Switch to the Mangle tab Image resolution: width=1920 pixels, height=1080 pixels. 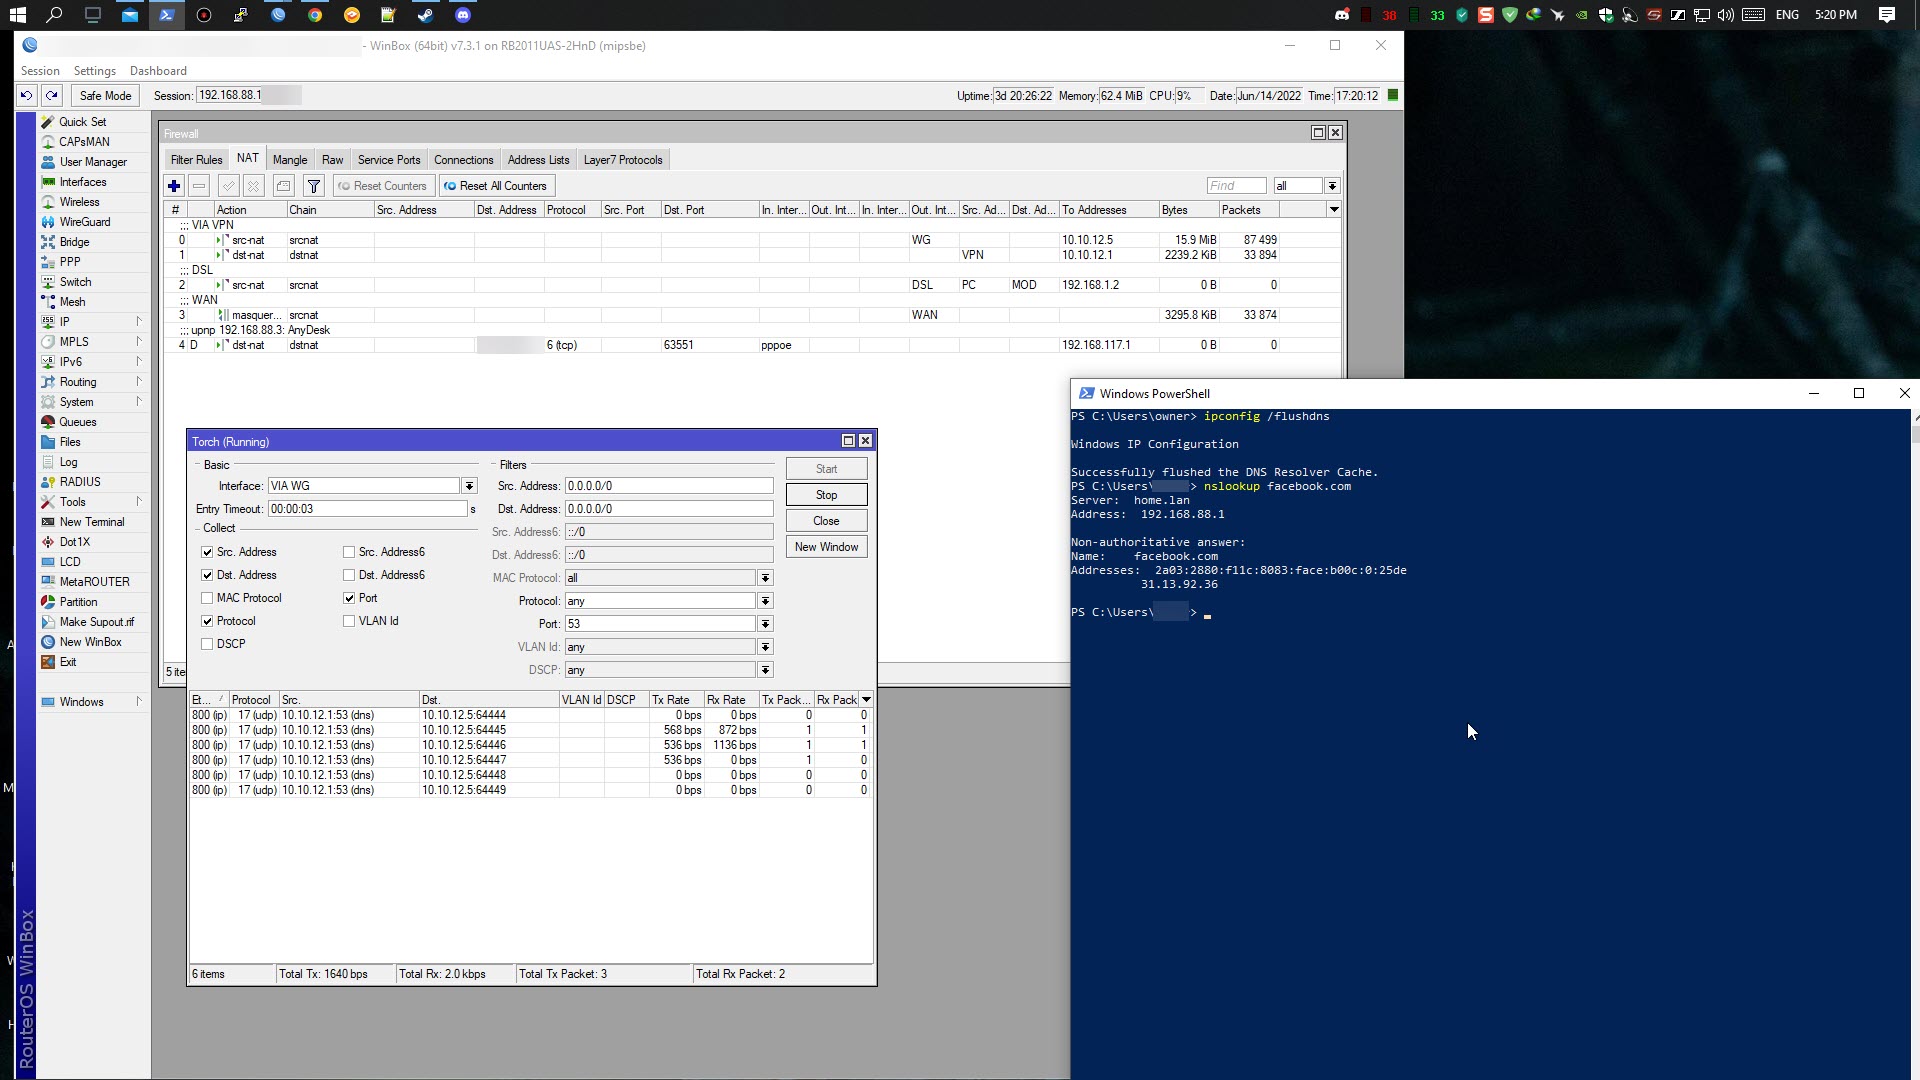tap(290, 160)
